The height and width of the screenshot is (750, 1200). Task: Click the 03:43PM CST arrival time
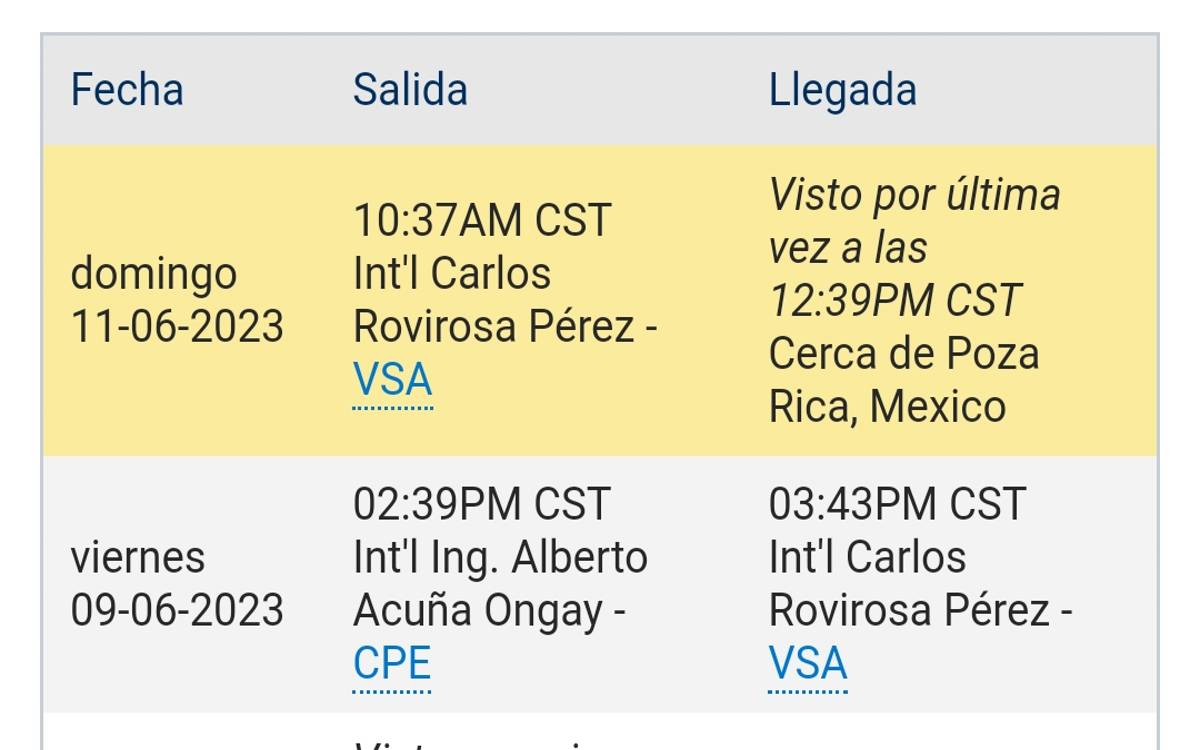point(897,504)
